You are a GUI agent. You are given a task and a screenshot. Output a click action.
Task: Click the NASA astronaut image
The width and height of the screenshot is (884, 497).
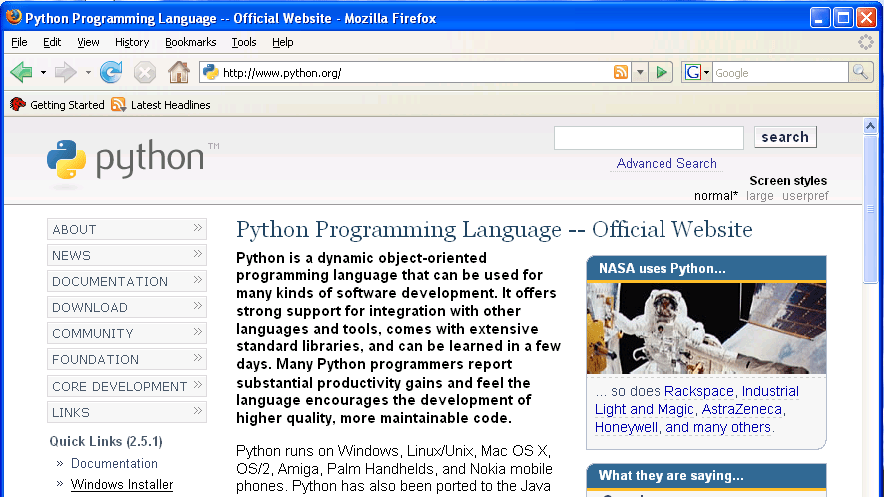[x=706, y=329]
